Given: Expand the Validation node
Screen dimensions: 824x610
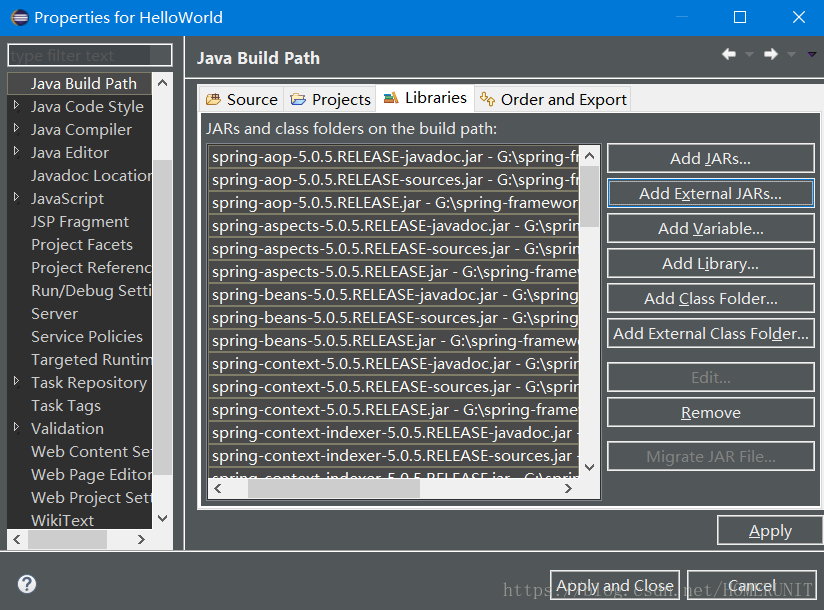Looking at the screenshot, I should click(17, 427).
